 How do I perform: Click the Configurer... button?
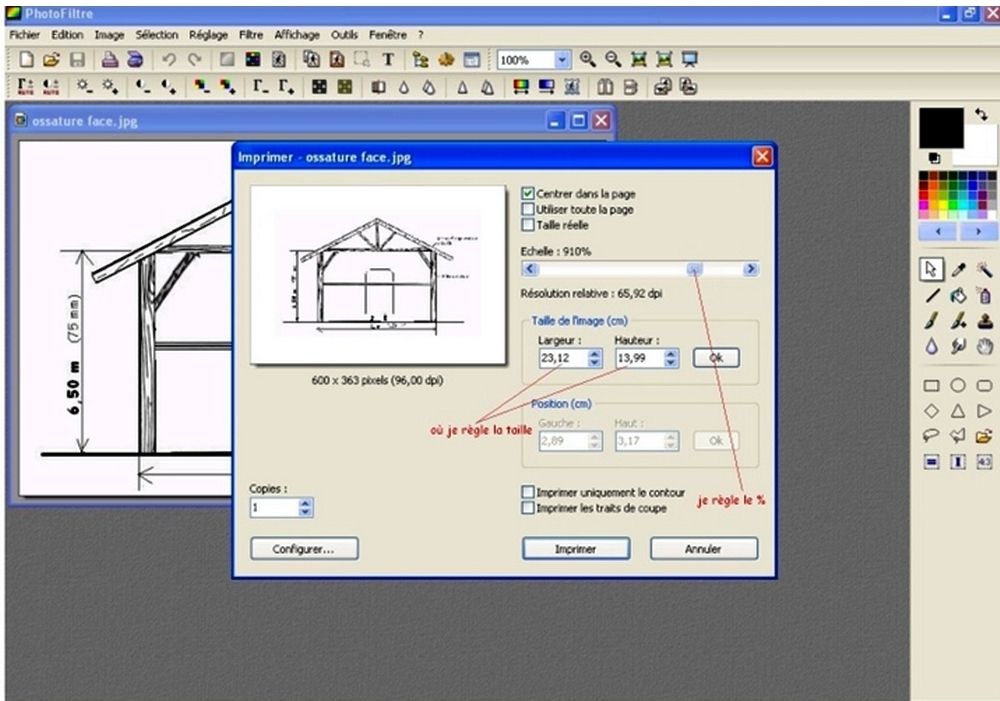(304, 549)
